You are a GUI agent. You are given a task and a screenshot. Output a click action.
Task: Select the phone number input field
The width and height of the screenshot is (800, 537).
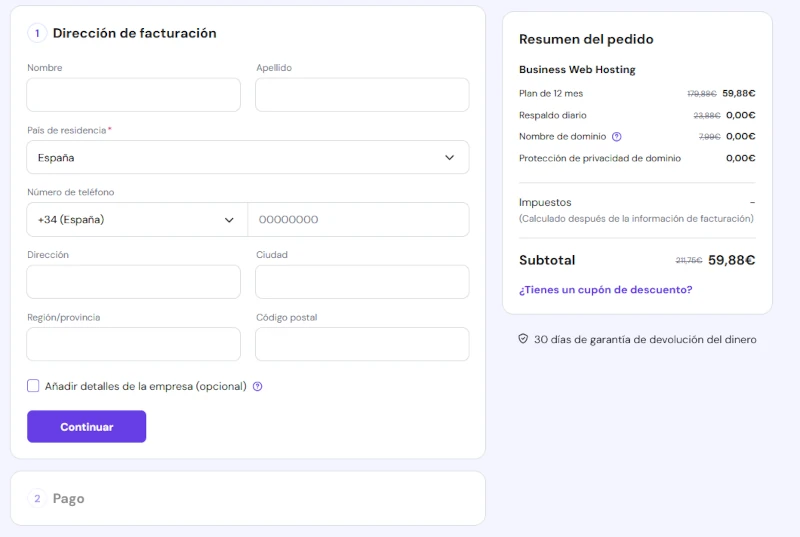click(358, 220)
